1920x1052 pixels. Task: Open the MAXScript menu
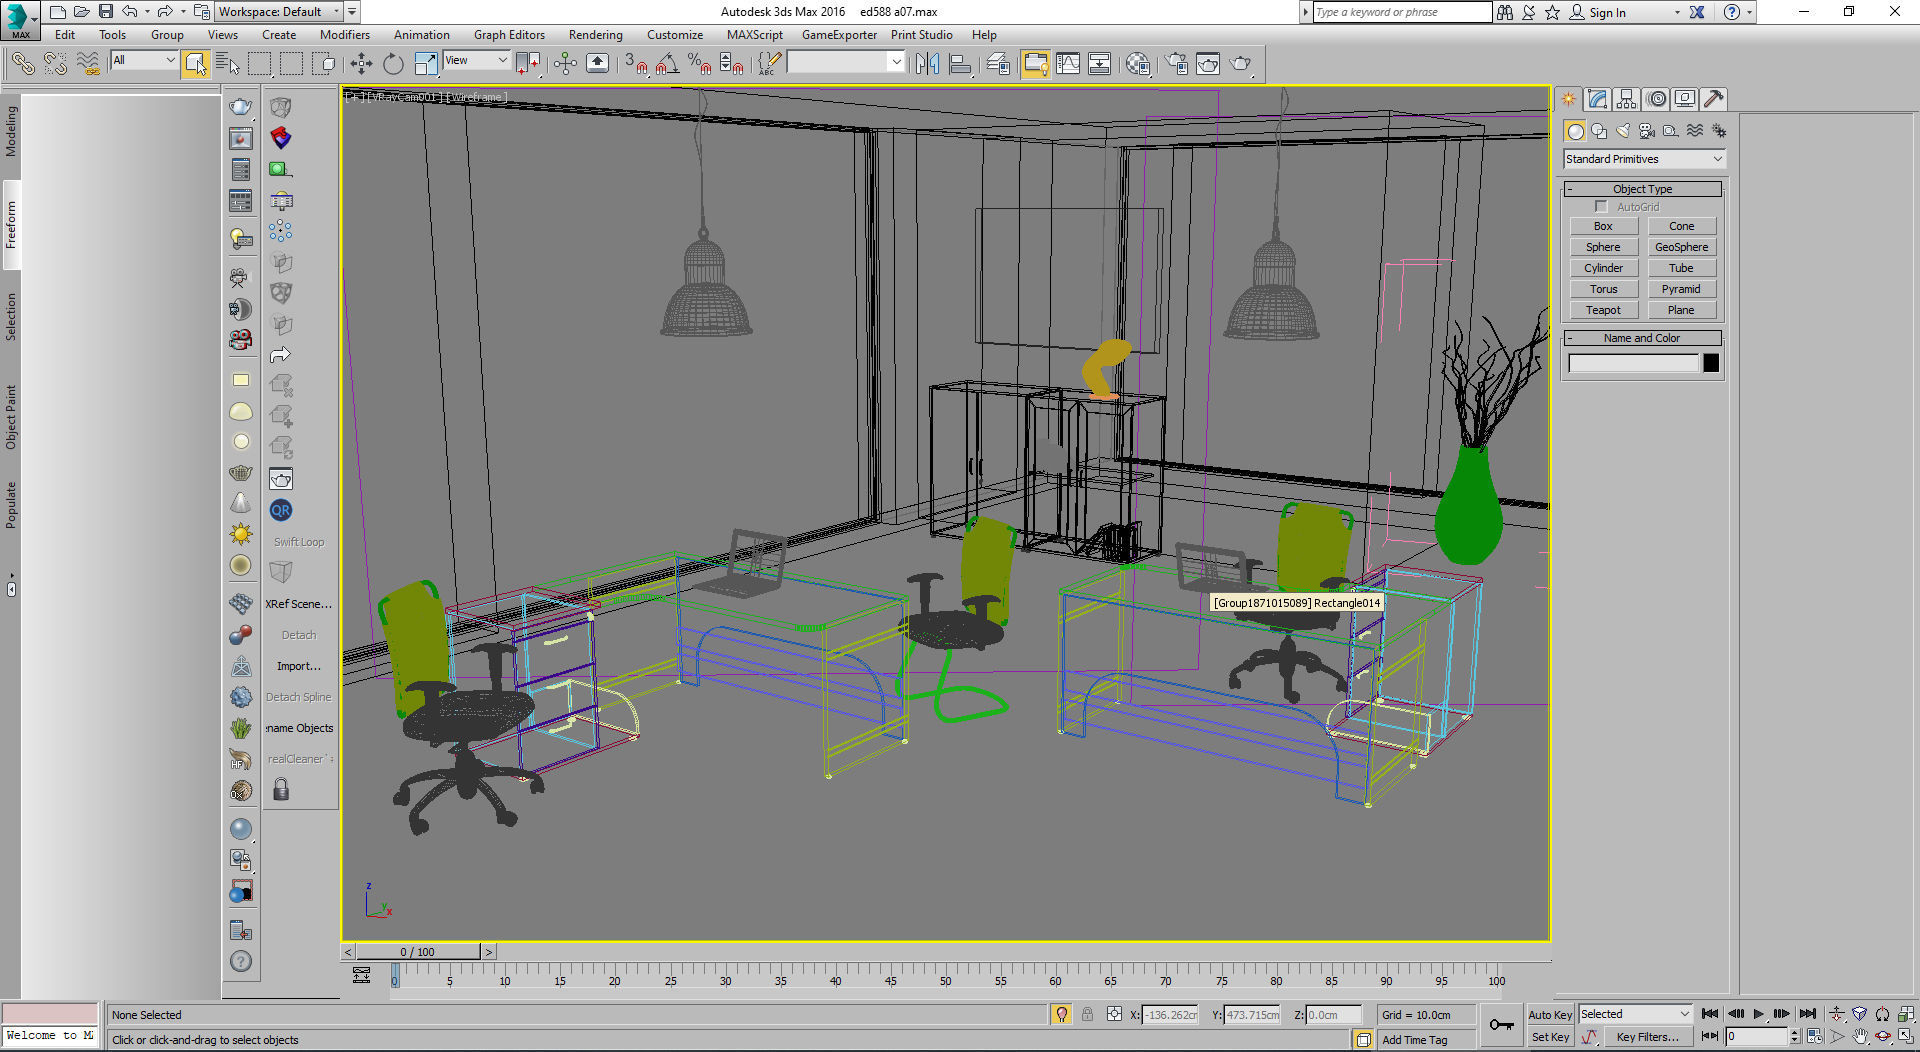(754, 35)
